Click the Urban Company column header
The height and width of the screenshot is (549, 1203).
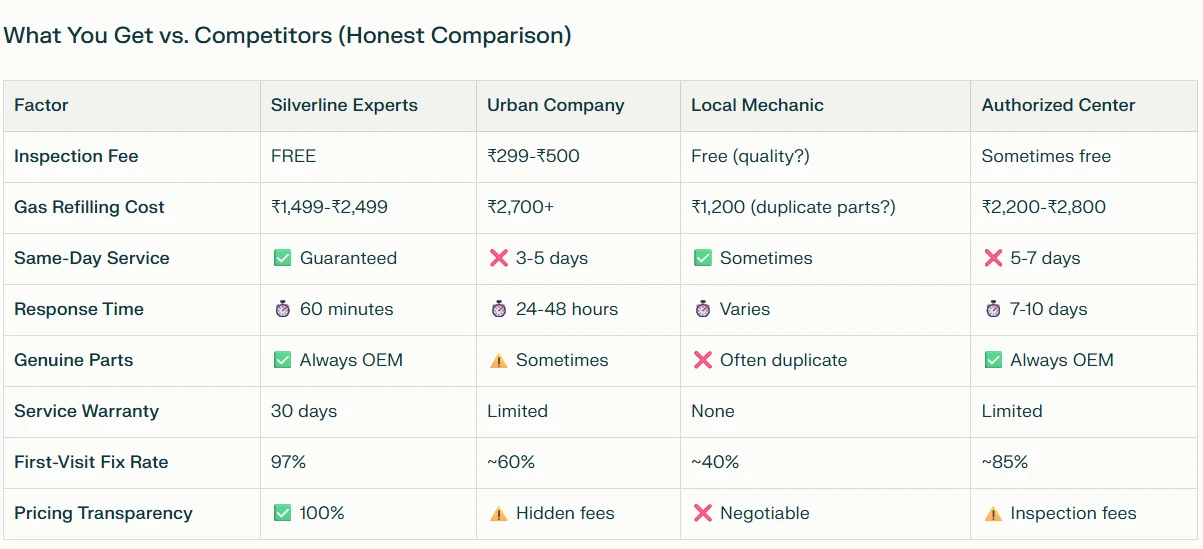(x=555, y=105)
